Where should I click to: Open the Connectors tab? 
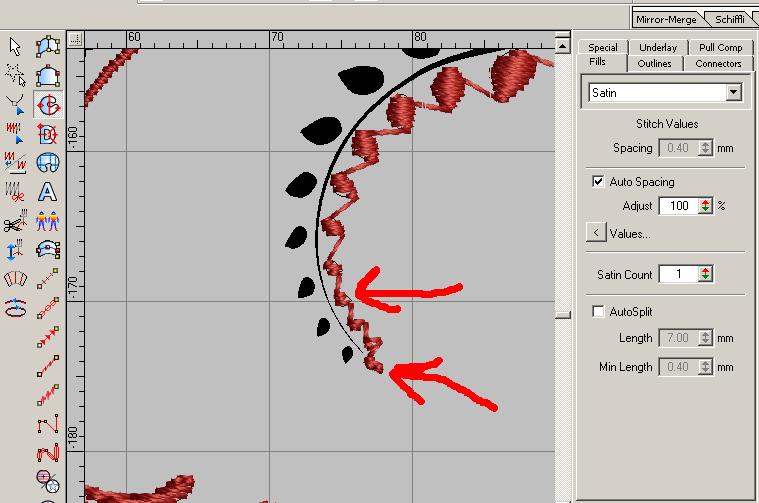point(718,63)
